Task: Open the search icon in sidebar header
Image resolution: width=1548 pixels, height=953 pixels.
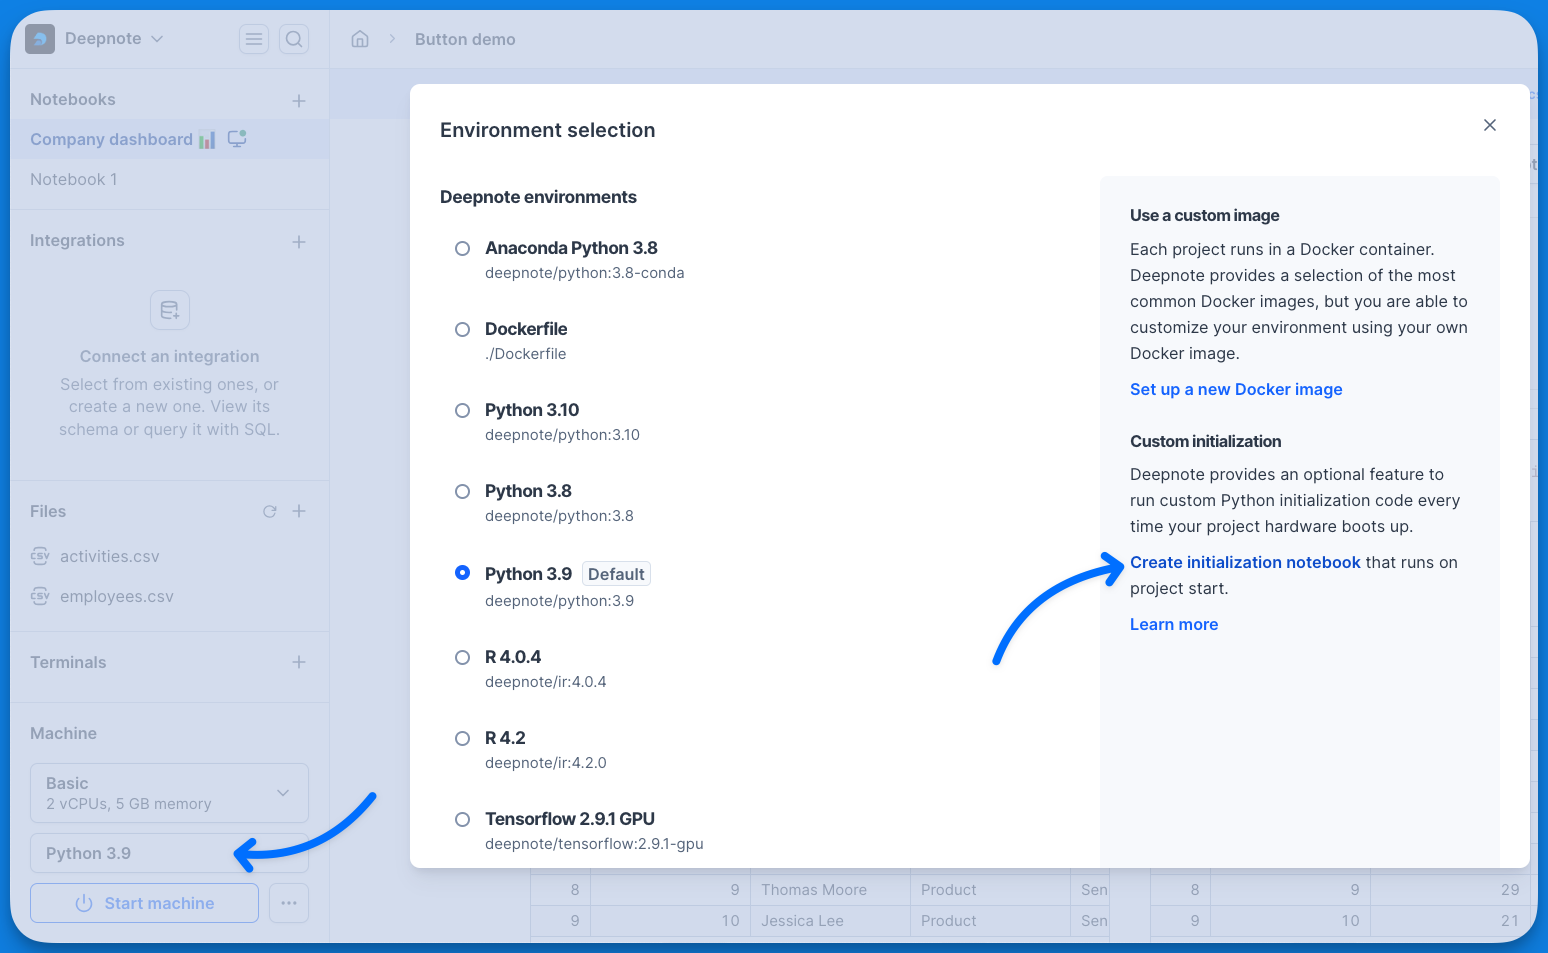Action: pyautogui.click(x=294, y=39)
